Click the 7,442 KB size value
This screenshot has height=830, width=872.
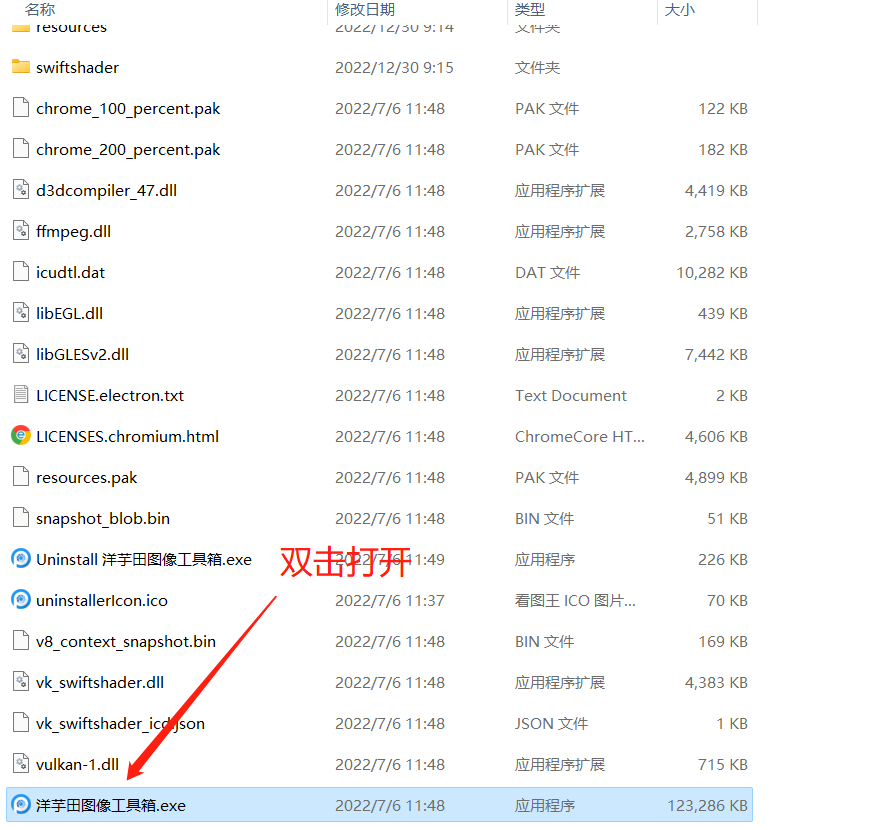[x=716, y=354]
